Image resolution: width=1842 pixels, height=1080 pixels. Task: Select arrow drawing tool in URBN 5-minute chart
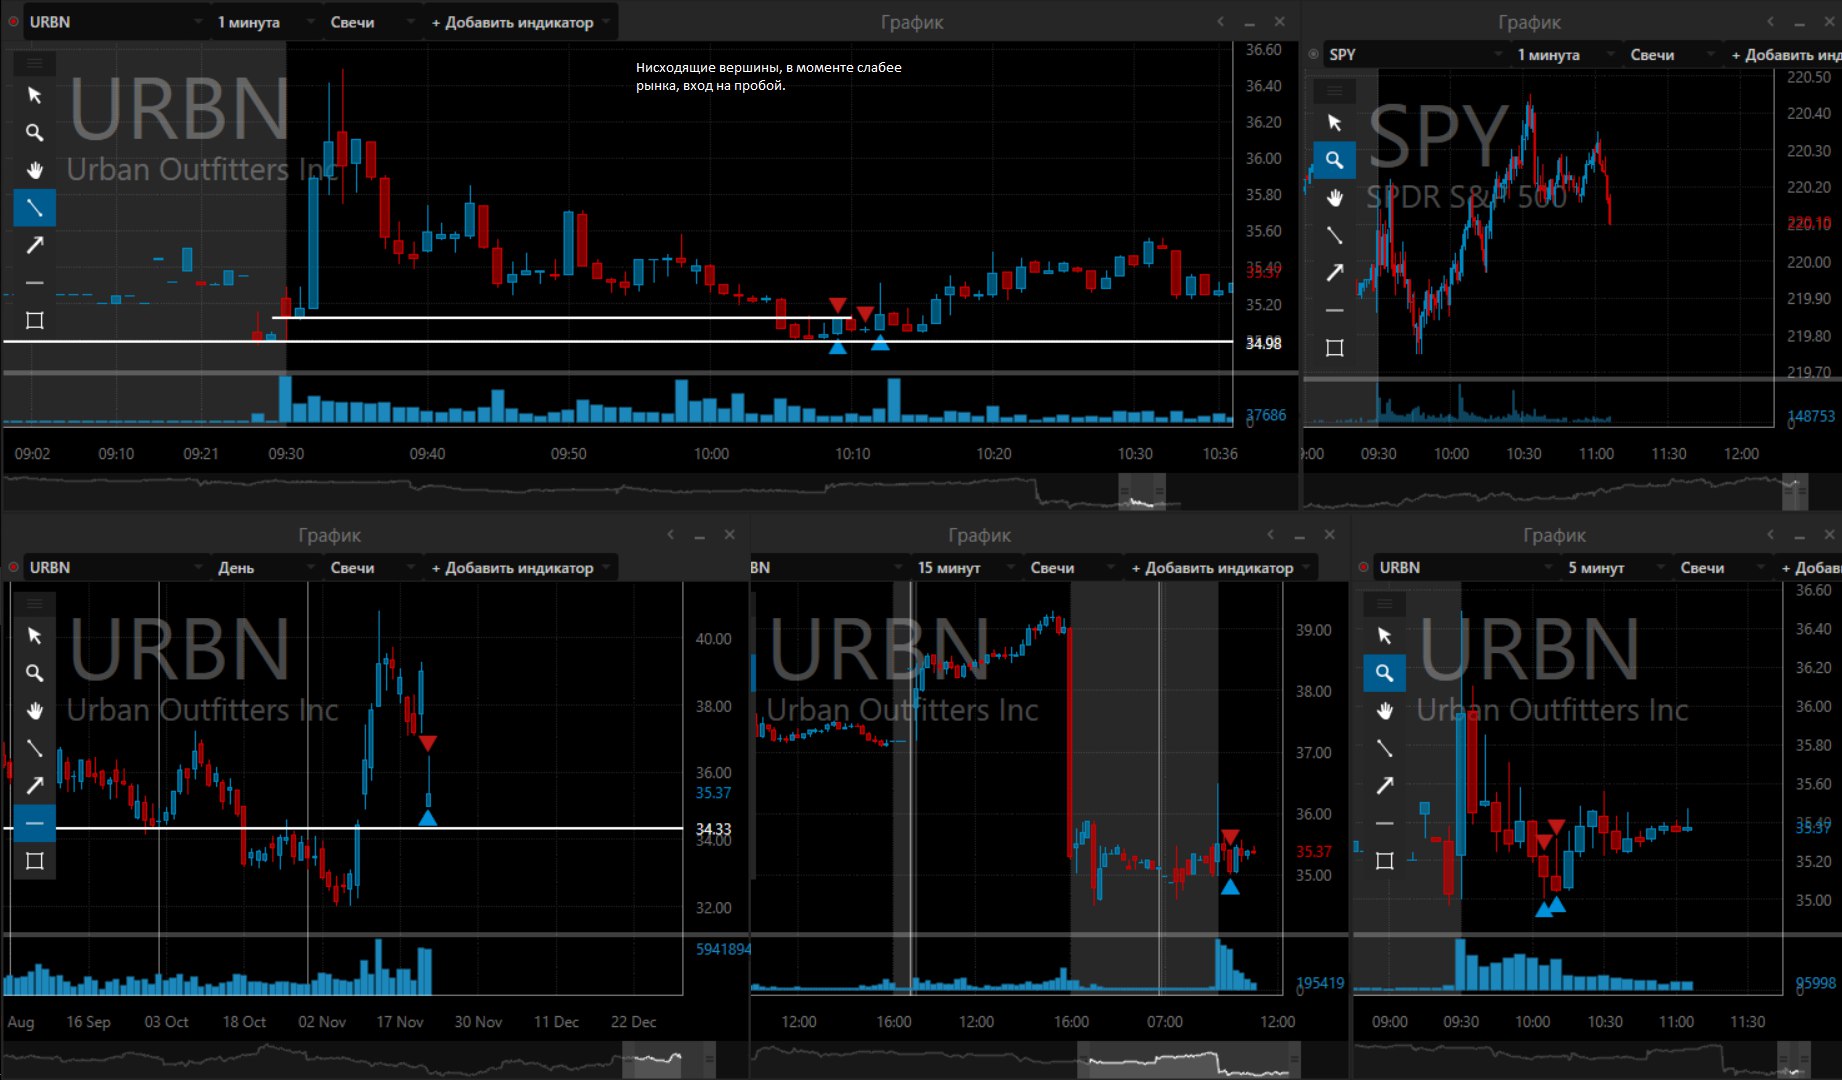pyautogui.click(x=1384, y=786)
